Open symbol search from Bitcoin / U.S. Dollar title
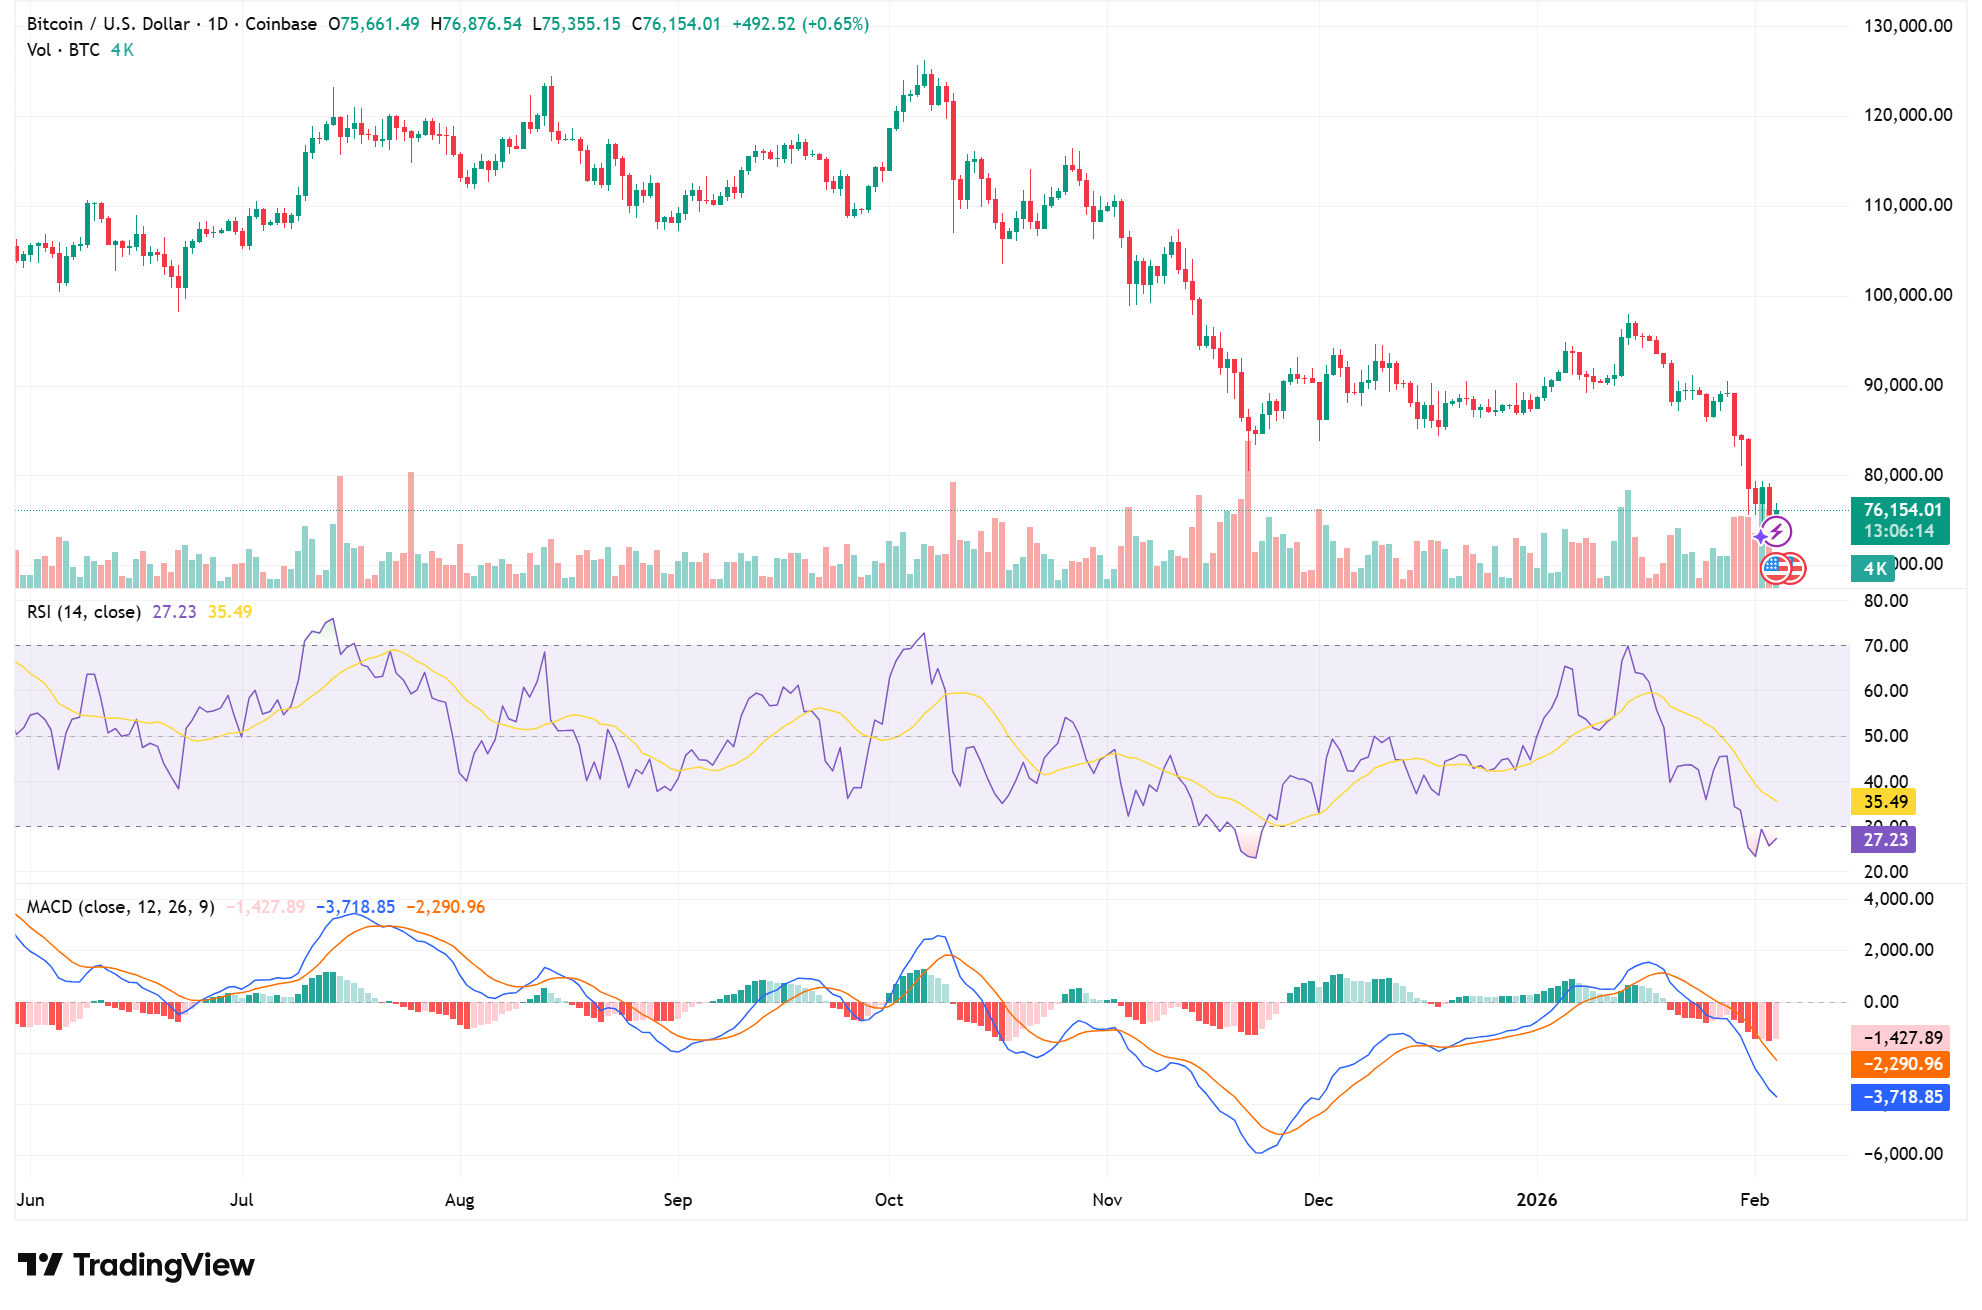 [x=109, y=25]
